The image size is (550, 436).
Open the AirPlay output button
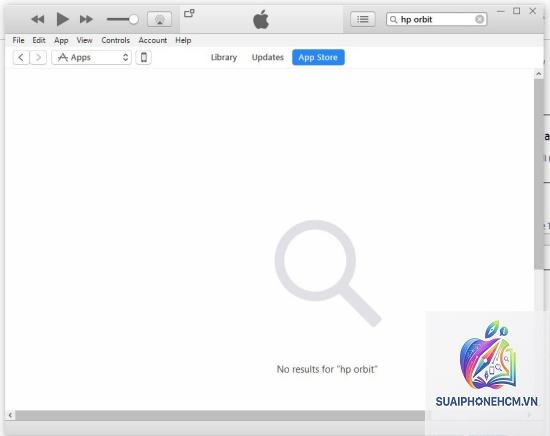(160, 19)
